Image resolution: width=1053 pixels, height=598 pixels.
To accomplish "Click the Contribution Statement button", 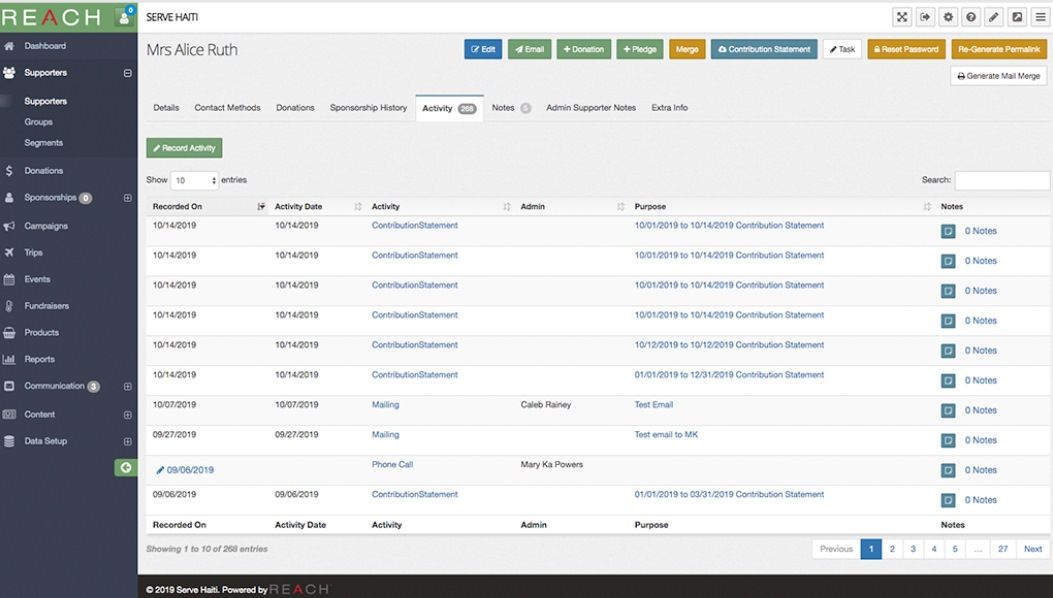I will (764, 49).
